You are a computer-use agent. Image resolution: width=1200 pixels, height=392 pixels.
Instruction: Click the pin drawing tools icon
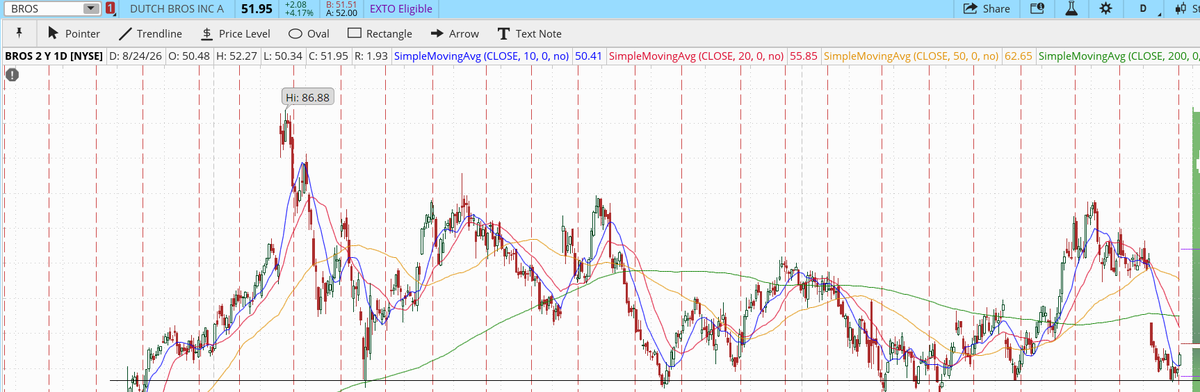pyautogui.click(x=19, y=33)
